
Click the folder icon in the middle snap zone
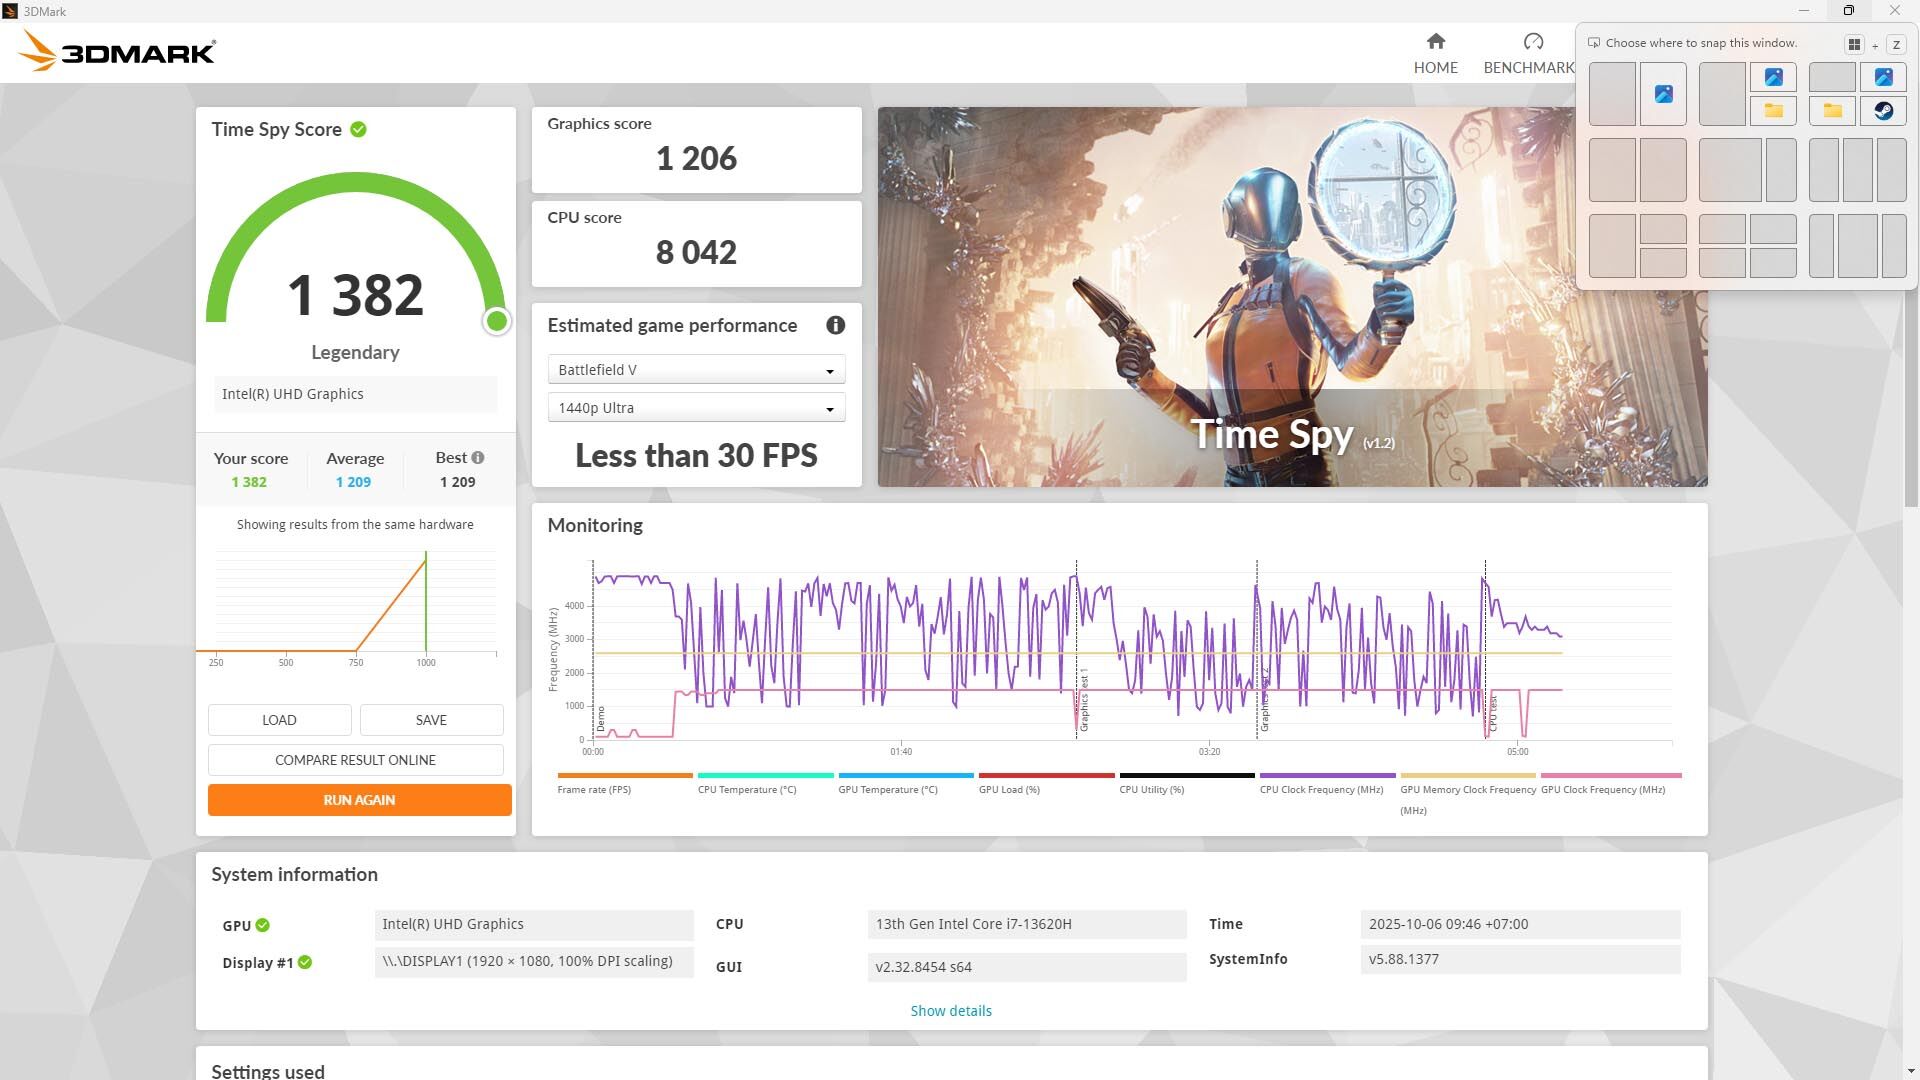(x=1774, y=111)
